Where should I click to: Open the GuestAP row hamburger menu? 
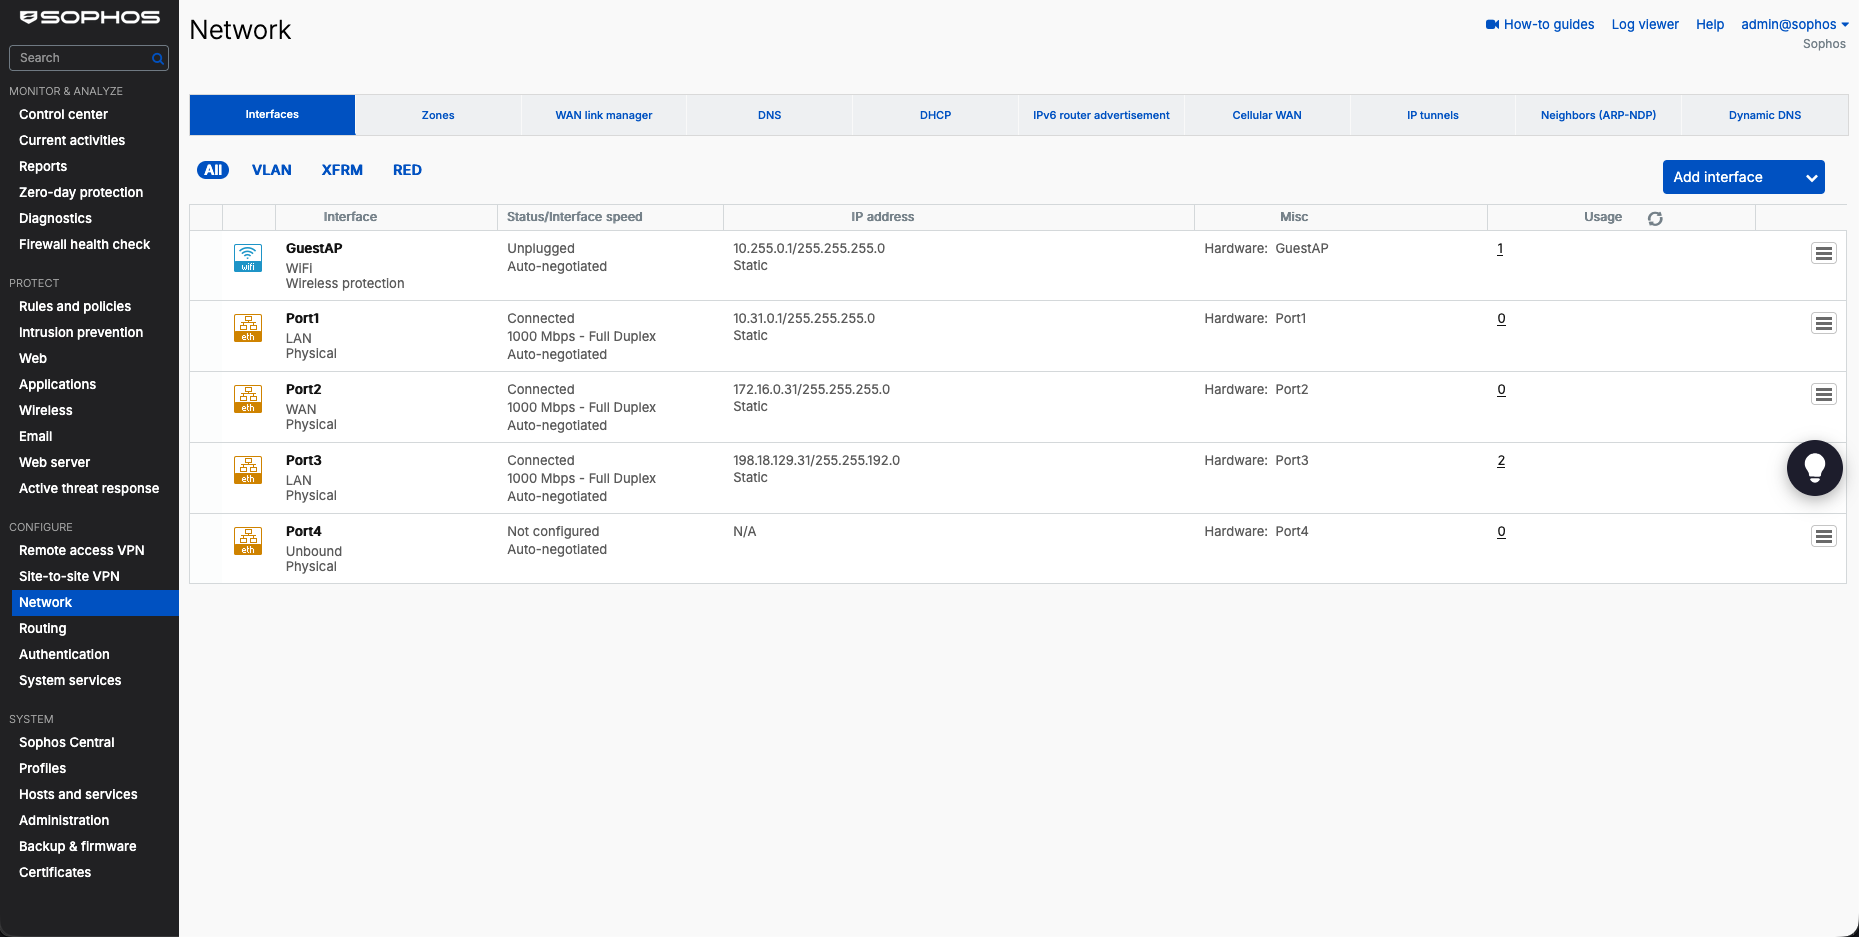pos(1824,254)
